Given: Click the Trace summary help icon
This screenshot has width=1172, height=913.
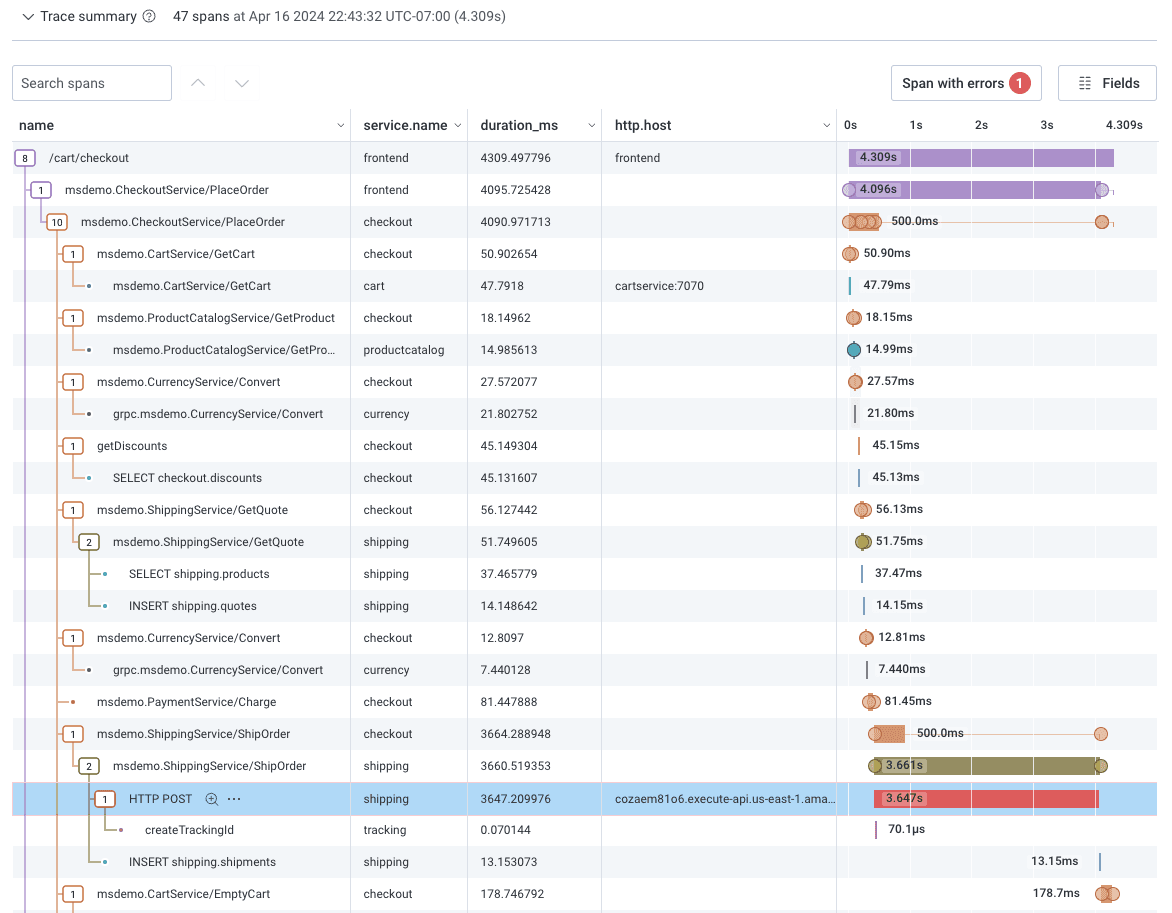Looking at the screenshot, I should coord(149,17).
